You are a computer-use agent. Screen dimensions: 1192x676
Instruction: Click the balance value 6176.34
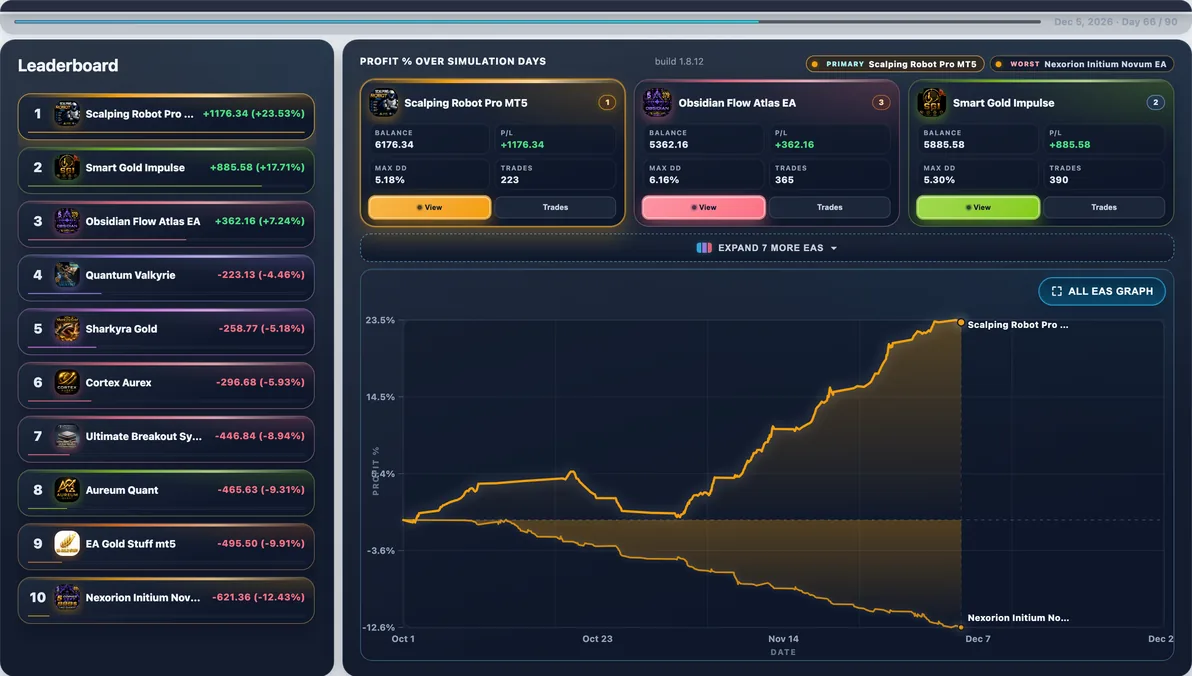point(394,144)
